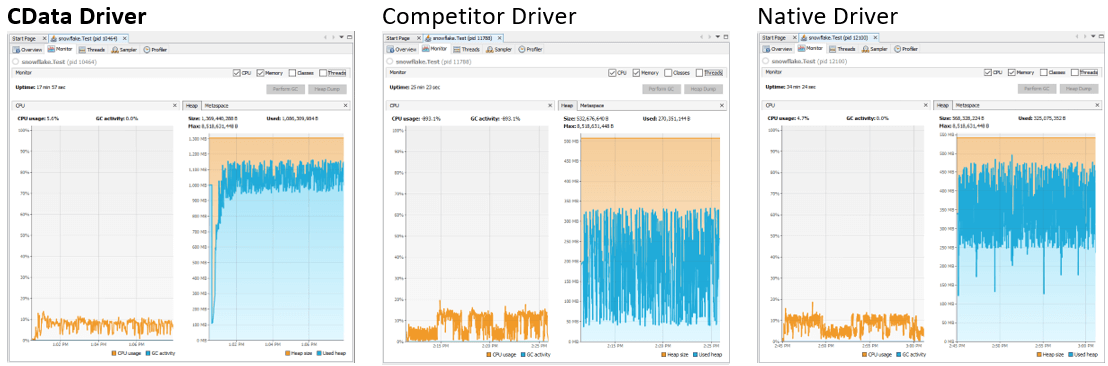This screenshot has height=366, width=1108.
Task: Close the CPU chart panel in CData window
Action: click(x=175, y=105)
